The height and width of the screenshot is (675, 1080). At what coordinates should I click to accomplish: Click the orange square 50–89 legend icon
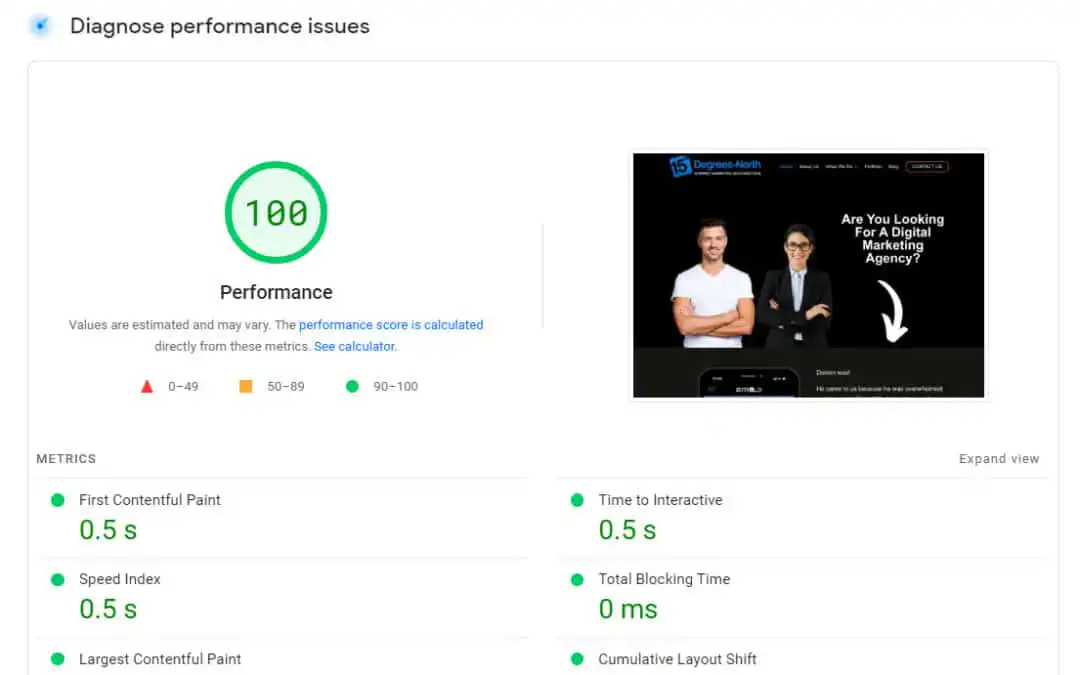245,386
